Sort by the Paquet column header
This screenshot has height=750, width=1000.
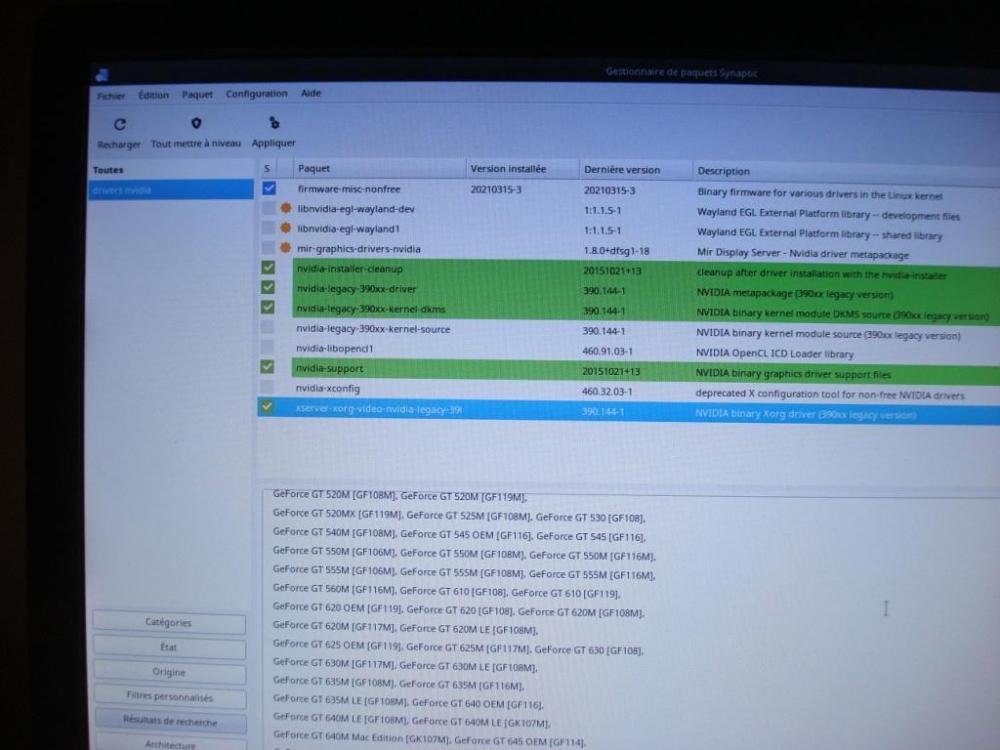379,168
